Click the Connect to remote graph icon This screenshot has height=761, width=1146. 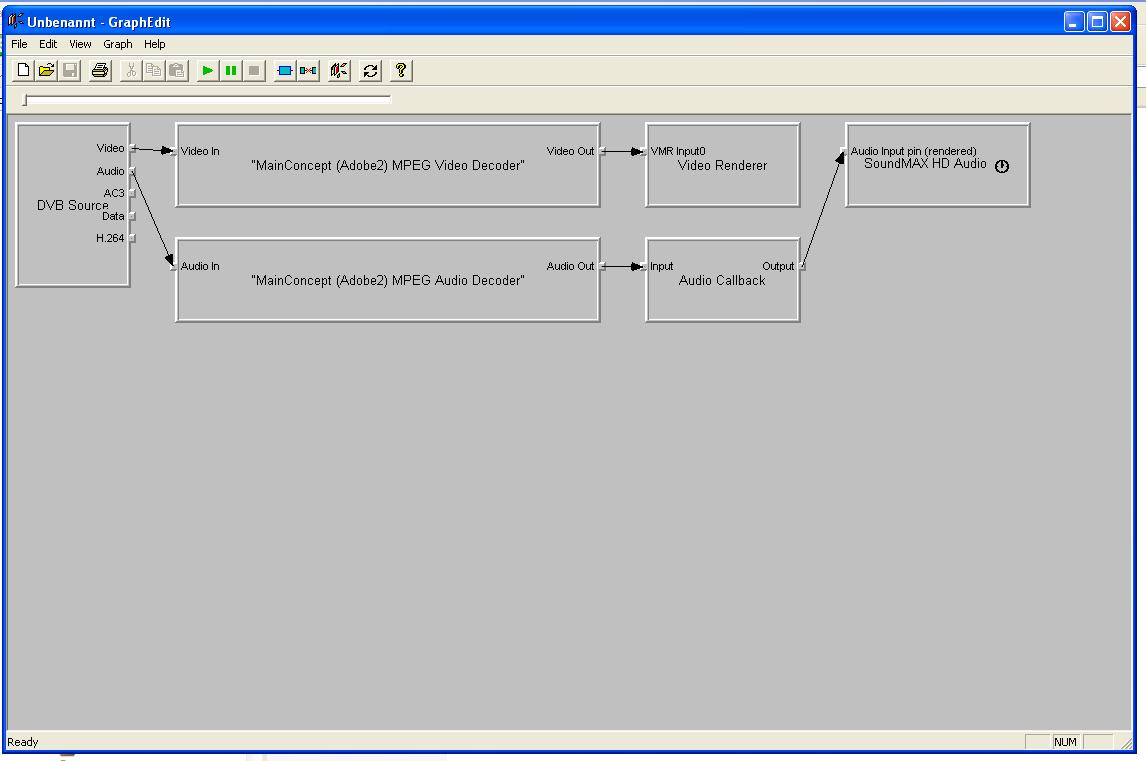coord(340,70)
